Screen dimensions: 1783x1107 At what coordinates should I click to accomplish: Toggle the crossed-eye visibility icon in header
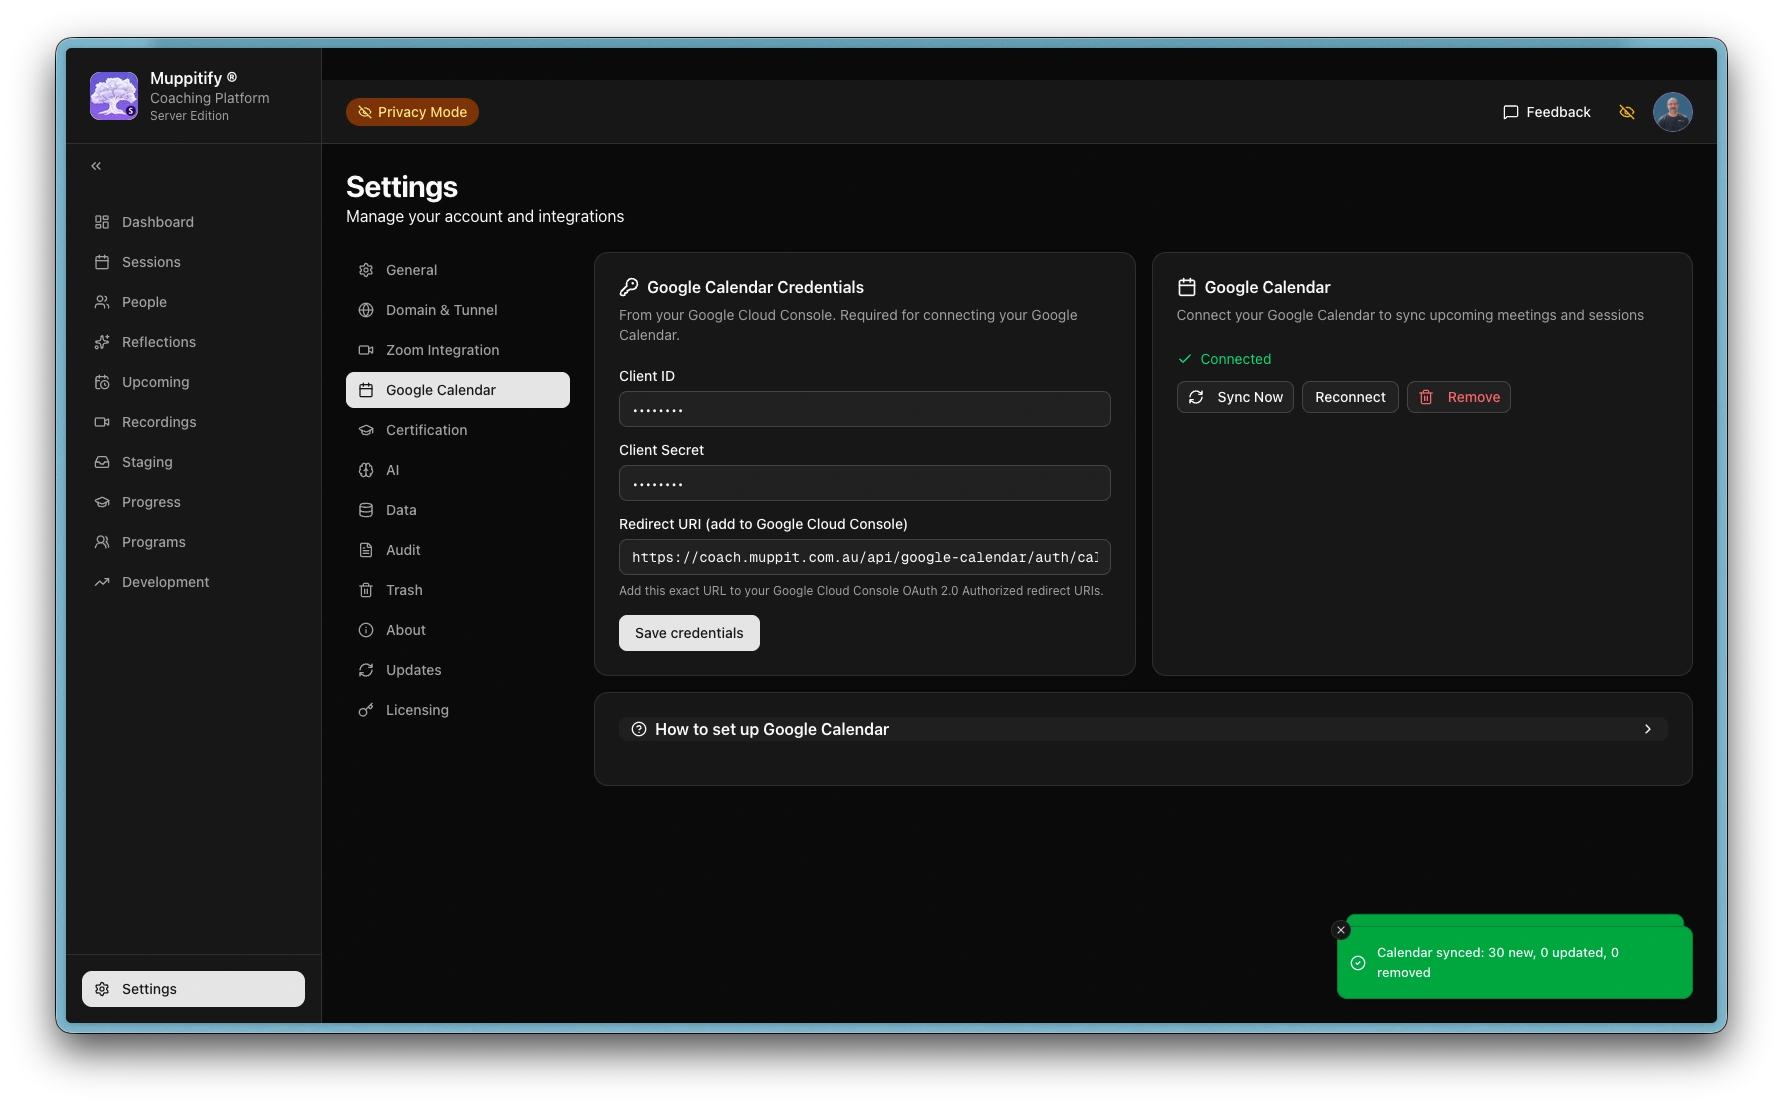[x=1627, y=112]
